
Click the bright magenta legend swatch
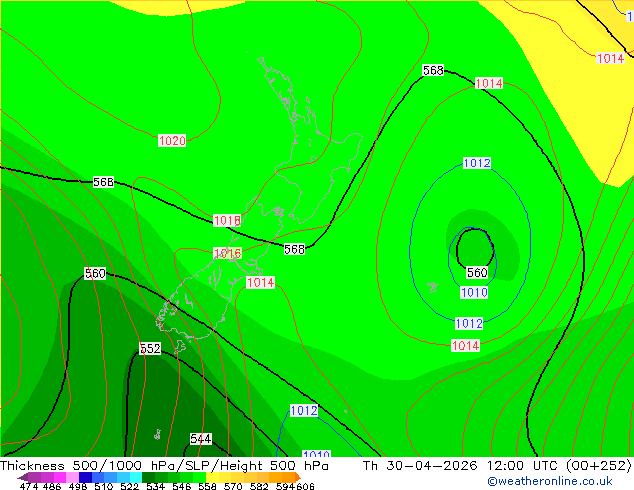pyautogui.click(x=60, y=477)
